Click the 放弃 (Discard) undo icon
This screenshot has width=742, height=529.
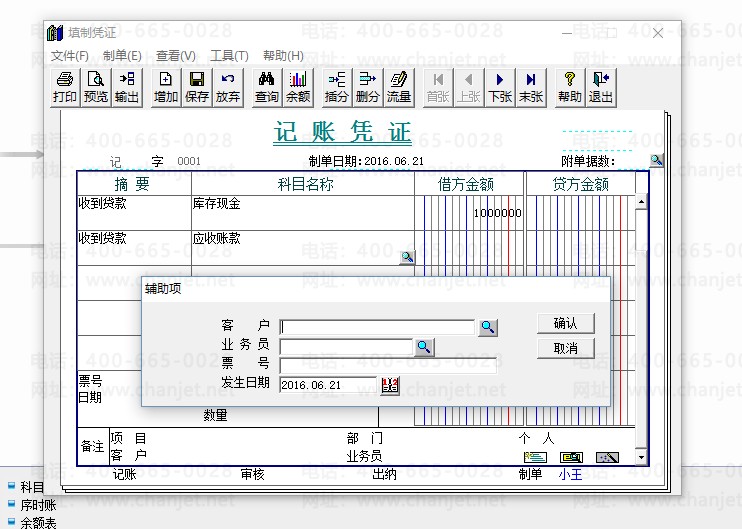(228, 87)
